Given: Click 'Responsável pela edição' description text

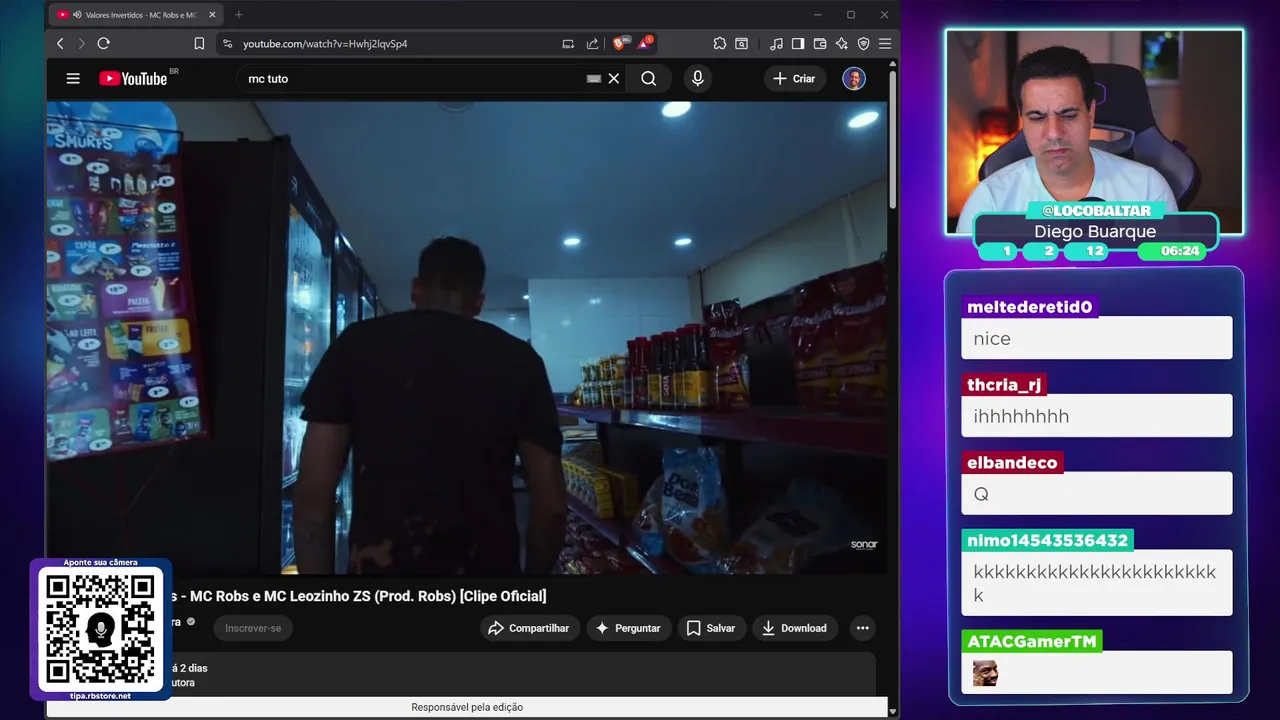Looking at the screenshot, I should click(x=467, y=707).
